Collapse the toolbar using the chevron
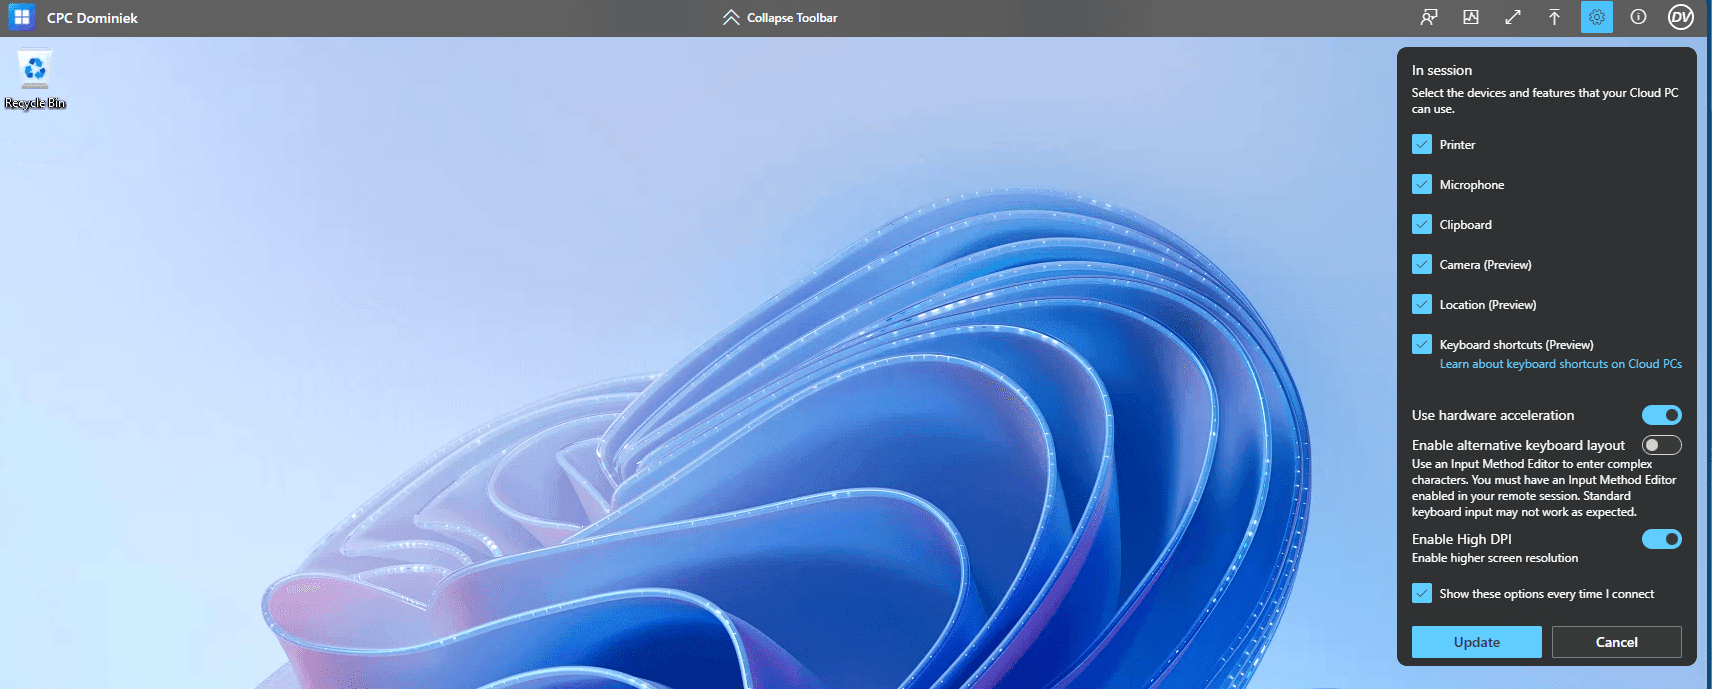This screenshot has height=689, width=1712. click(x=731, y=18)
